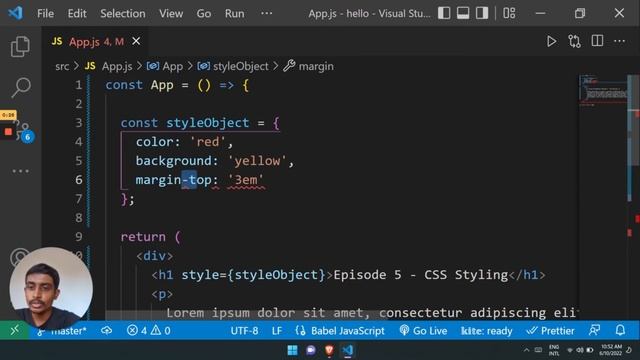Open notifications bell in status bar
The image size is (640, 360).
(620, 330)
